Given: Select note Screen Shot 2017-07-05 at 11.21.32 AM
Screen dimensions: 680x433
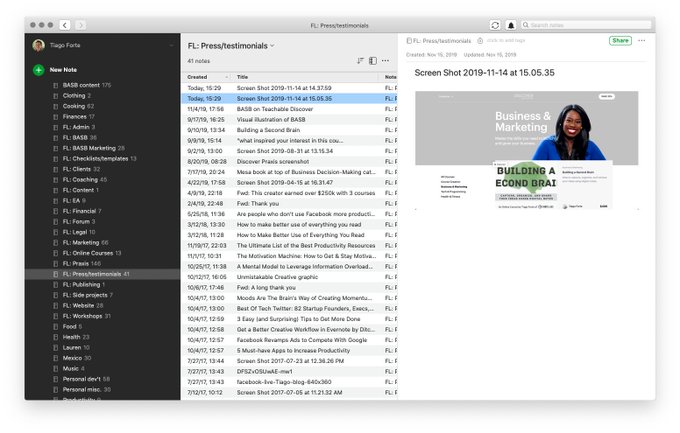Looking at the screenshot, I should point(289,393).
